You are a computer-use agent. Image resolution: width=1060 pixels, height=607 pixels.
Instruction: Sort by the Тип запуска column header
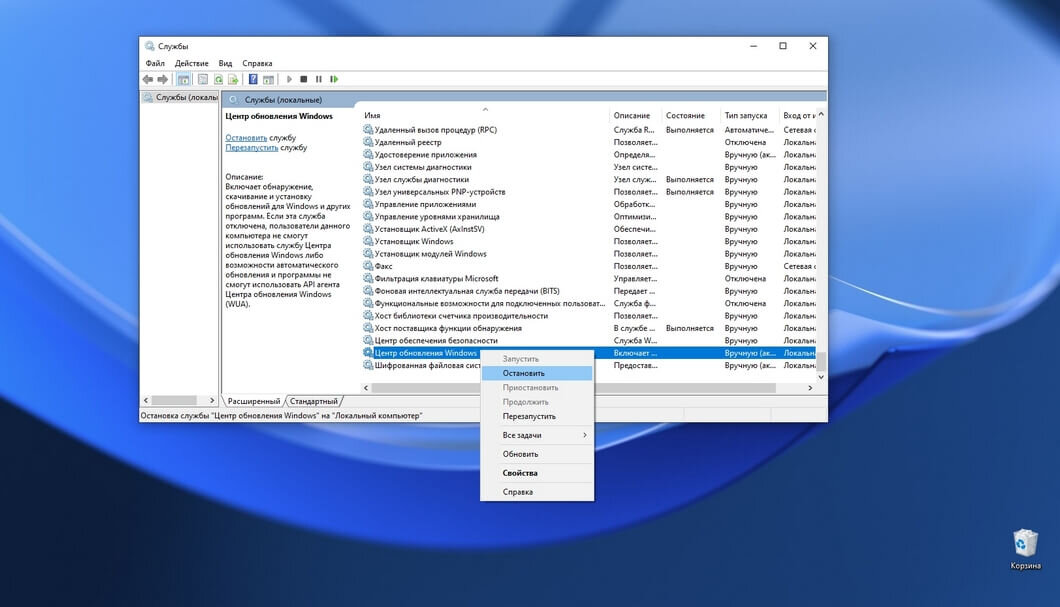pos(750,116)
